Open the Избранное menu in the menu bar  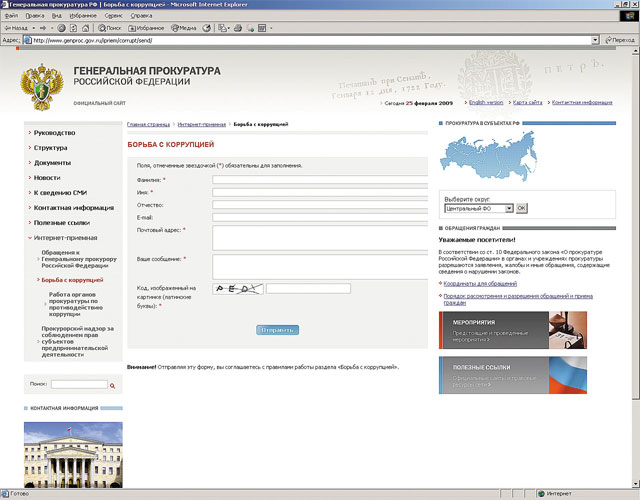pyautogui.click(x=83, y=16)
